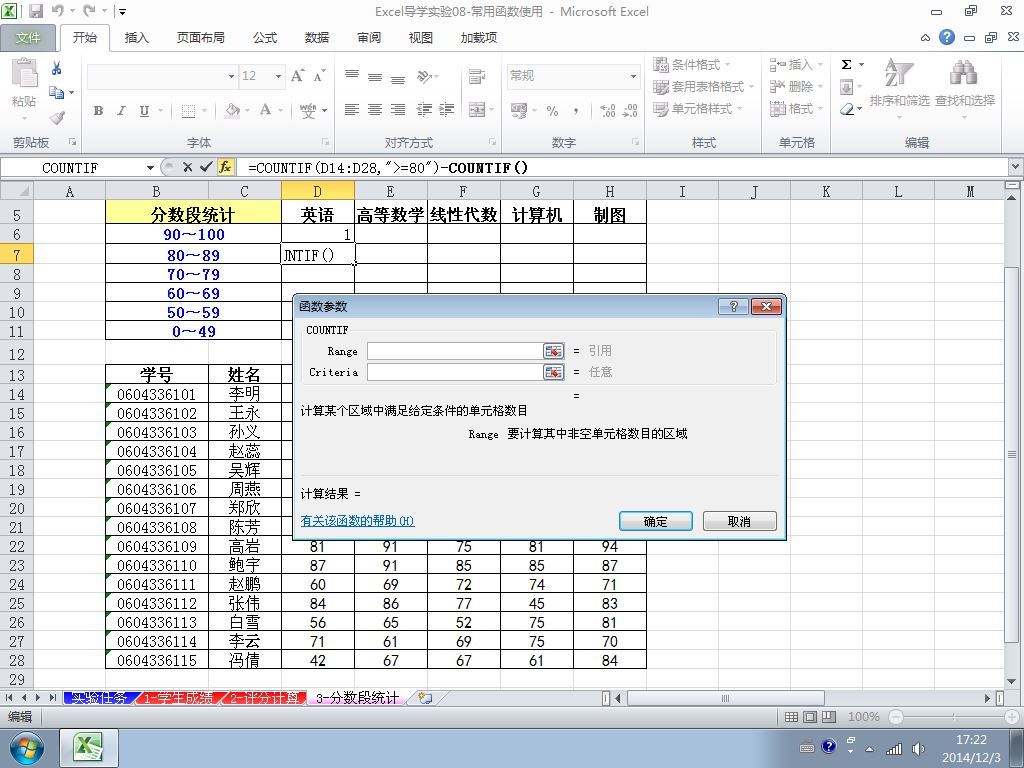
Task: Click the comma style icon
Action: pyautogui.click(x=575, y=111)
